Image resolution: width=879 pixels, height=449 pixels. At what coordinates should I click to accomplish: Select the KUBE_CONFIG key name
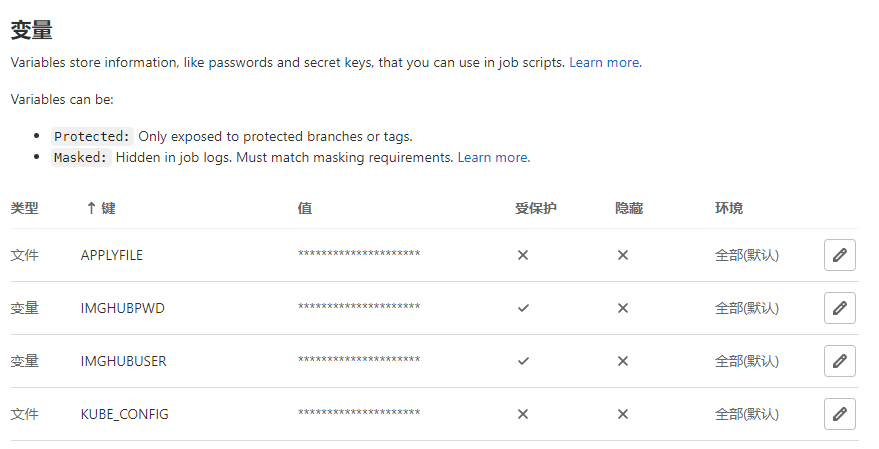tap(124, 414)
